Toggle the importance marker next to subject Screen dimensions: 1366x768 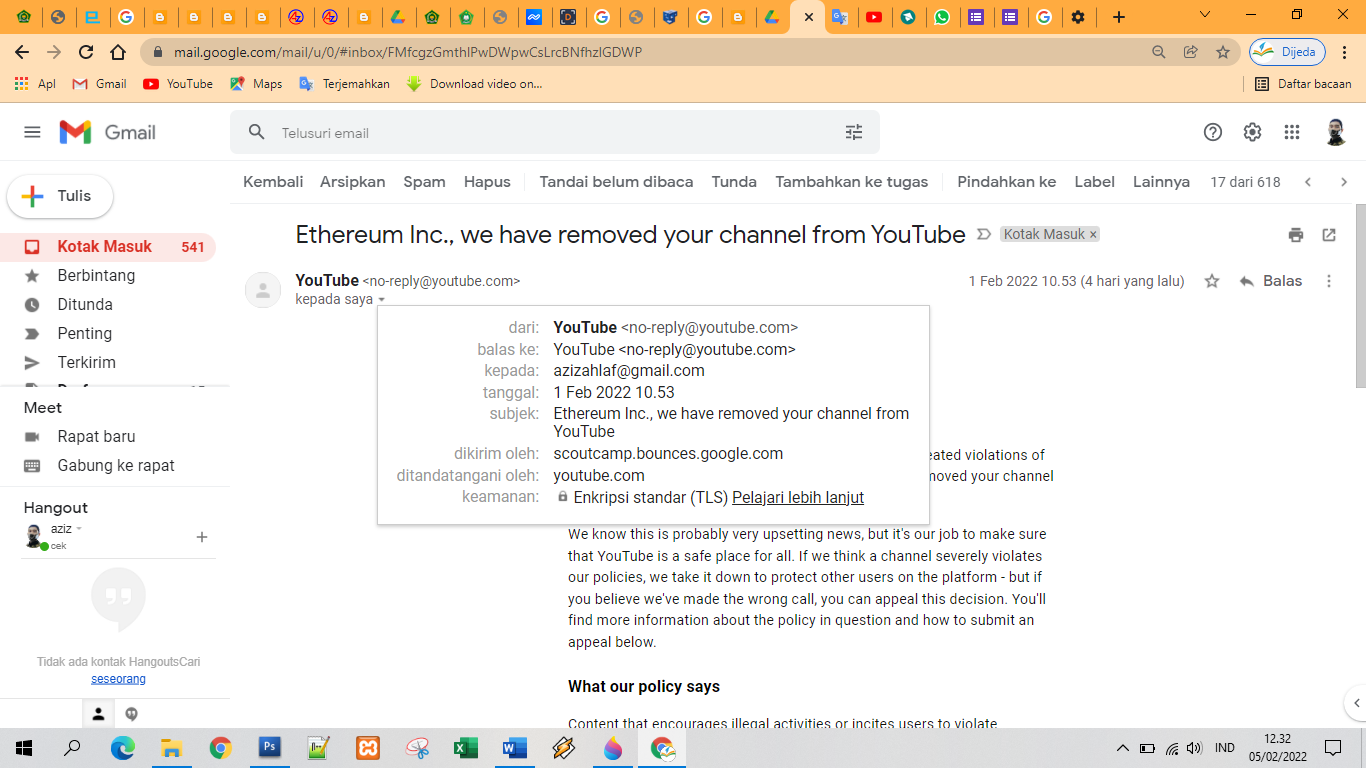click(984, 234)
